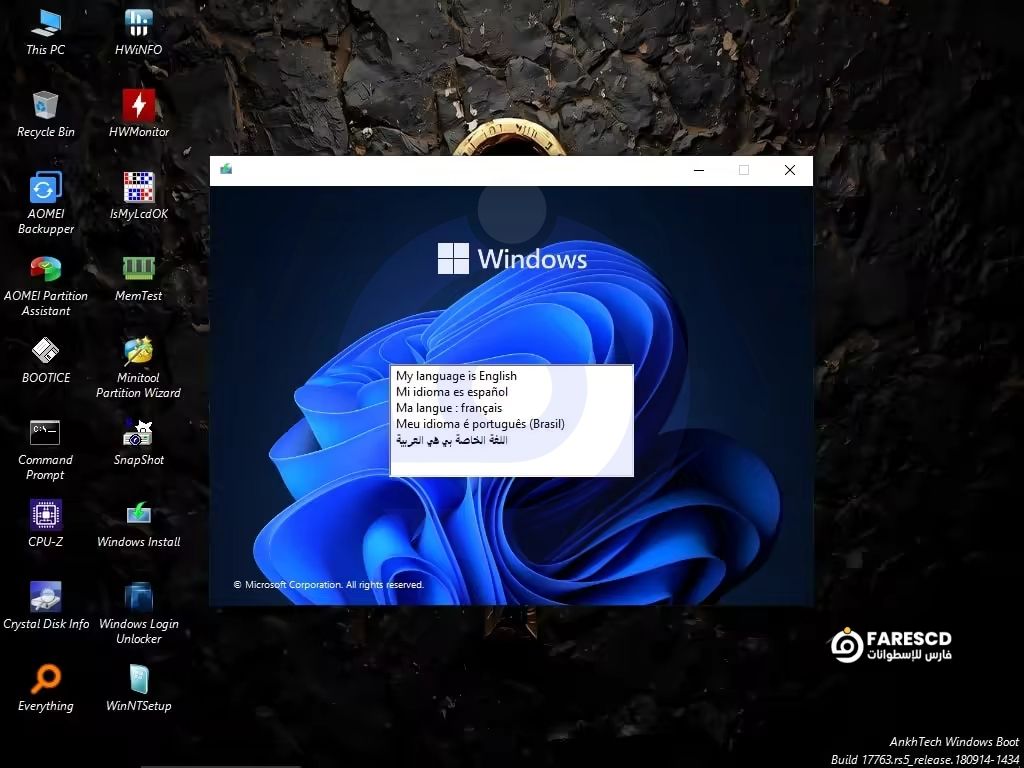Open the Windows Install shortcut
Screen dimensions: 1024x768
[138, 515]
